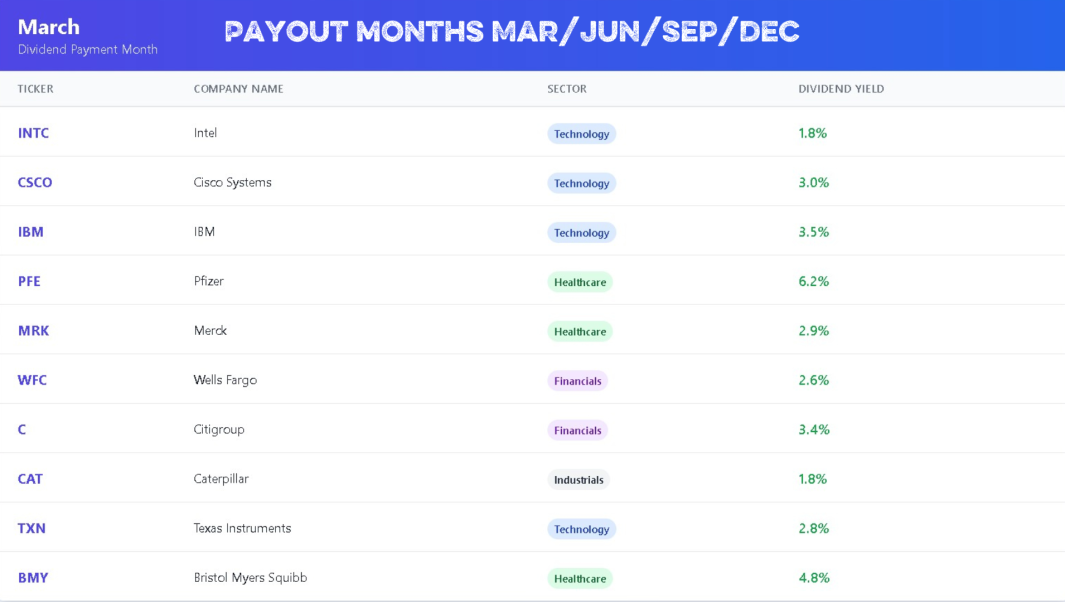Sort by the Sector column header

567,89
